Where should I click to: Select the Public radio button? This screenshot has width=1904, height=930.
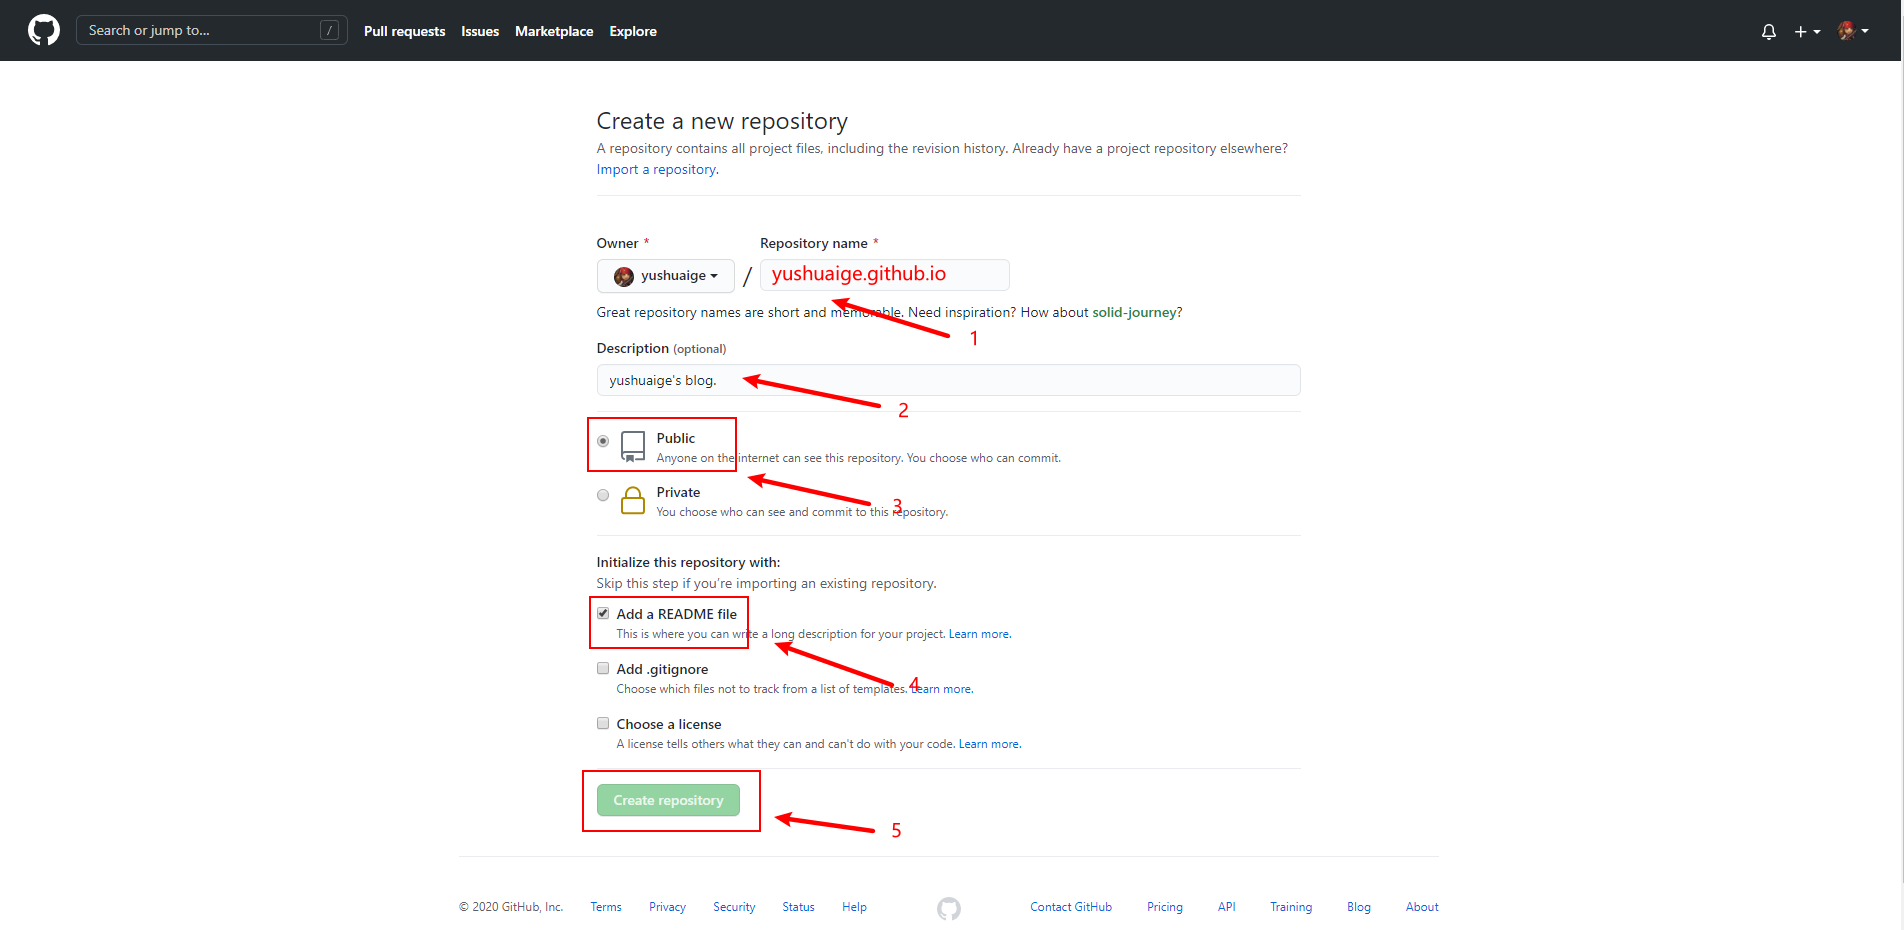(603, 441)
